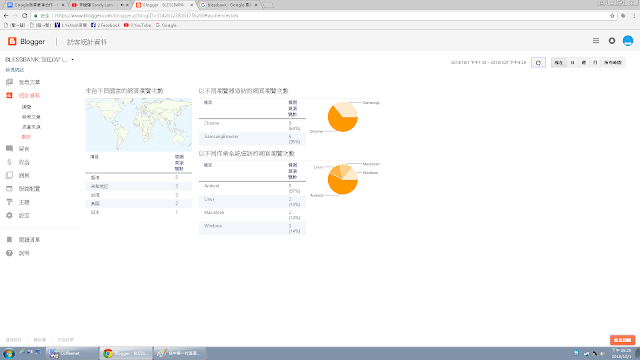Click the Chrome row in browser table
This screenshot has height=360, width=640.
pos(252,125)
